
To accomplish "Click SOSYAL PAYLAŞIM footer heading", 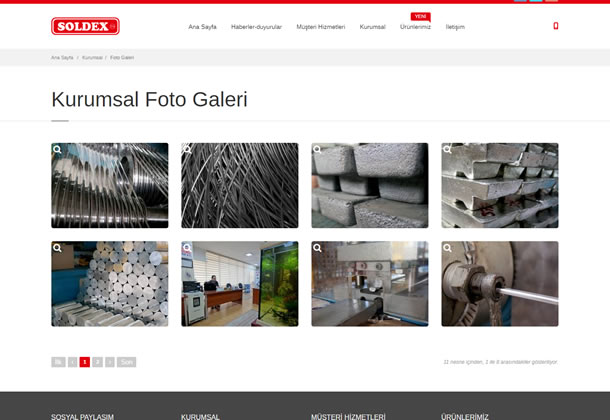I will (x=82, y=416).
